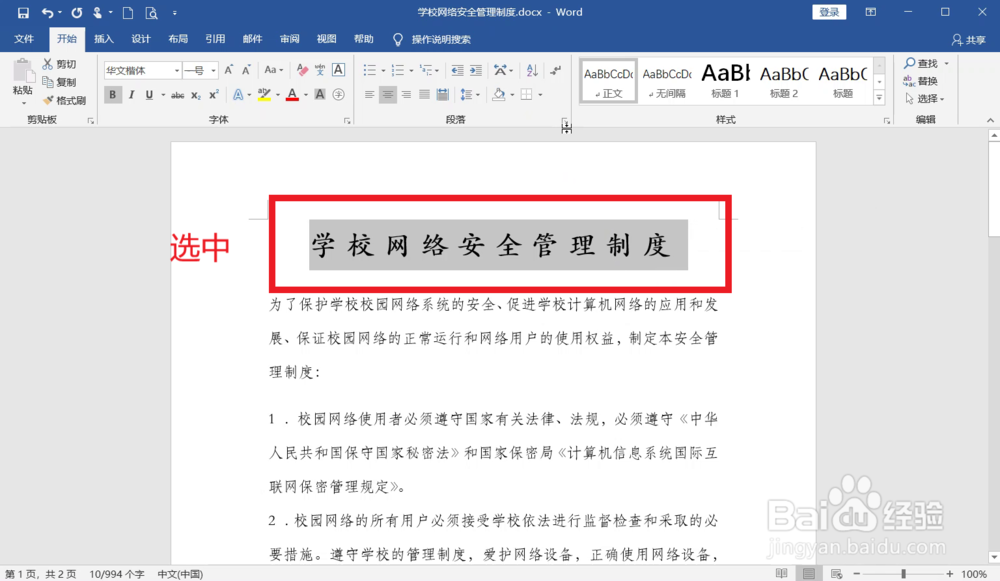Switch to the 插入 ribbon tab

(103, 38)
